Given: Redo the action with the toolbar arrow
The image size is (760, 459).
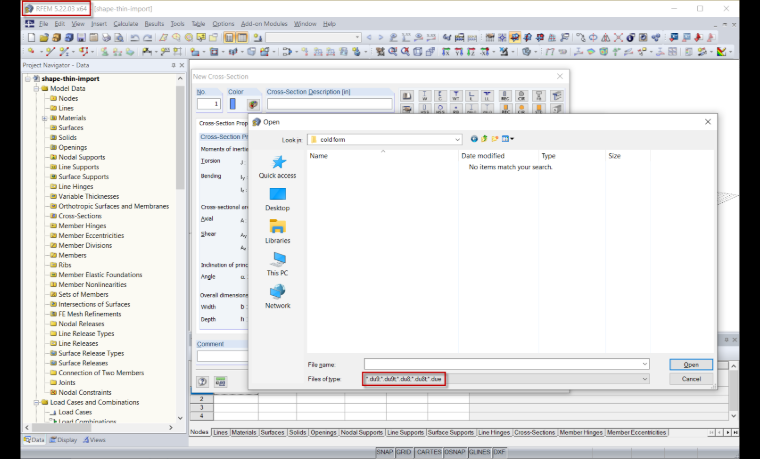Looking at the screenshot, I should [148, 37].
